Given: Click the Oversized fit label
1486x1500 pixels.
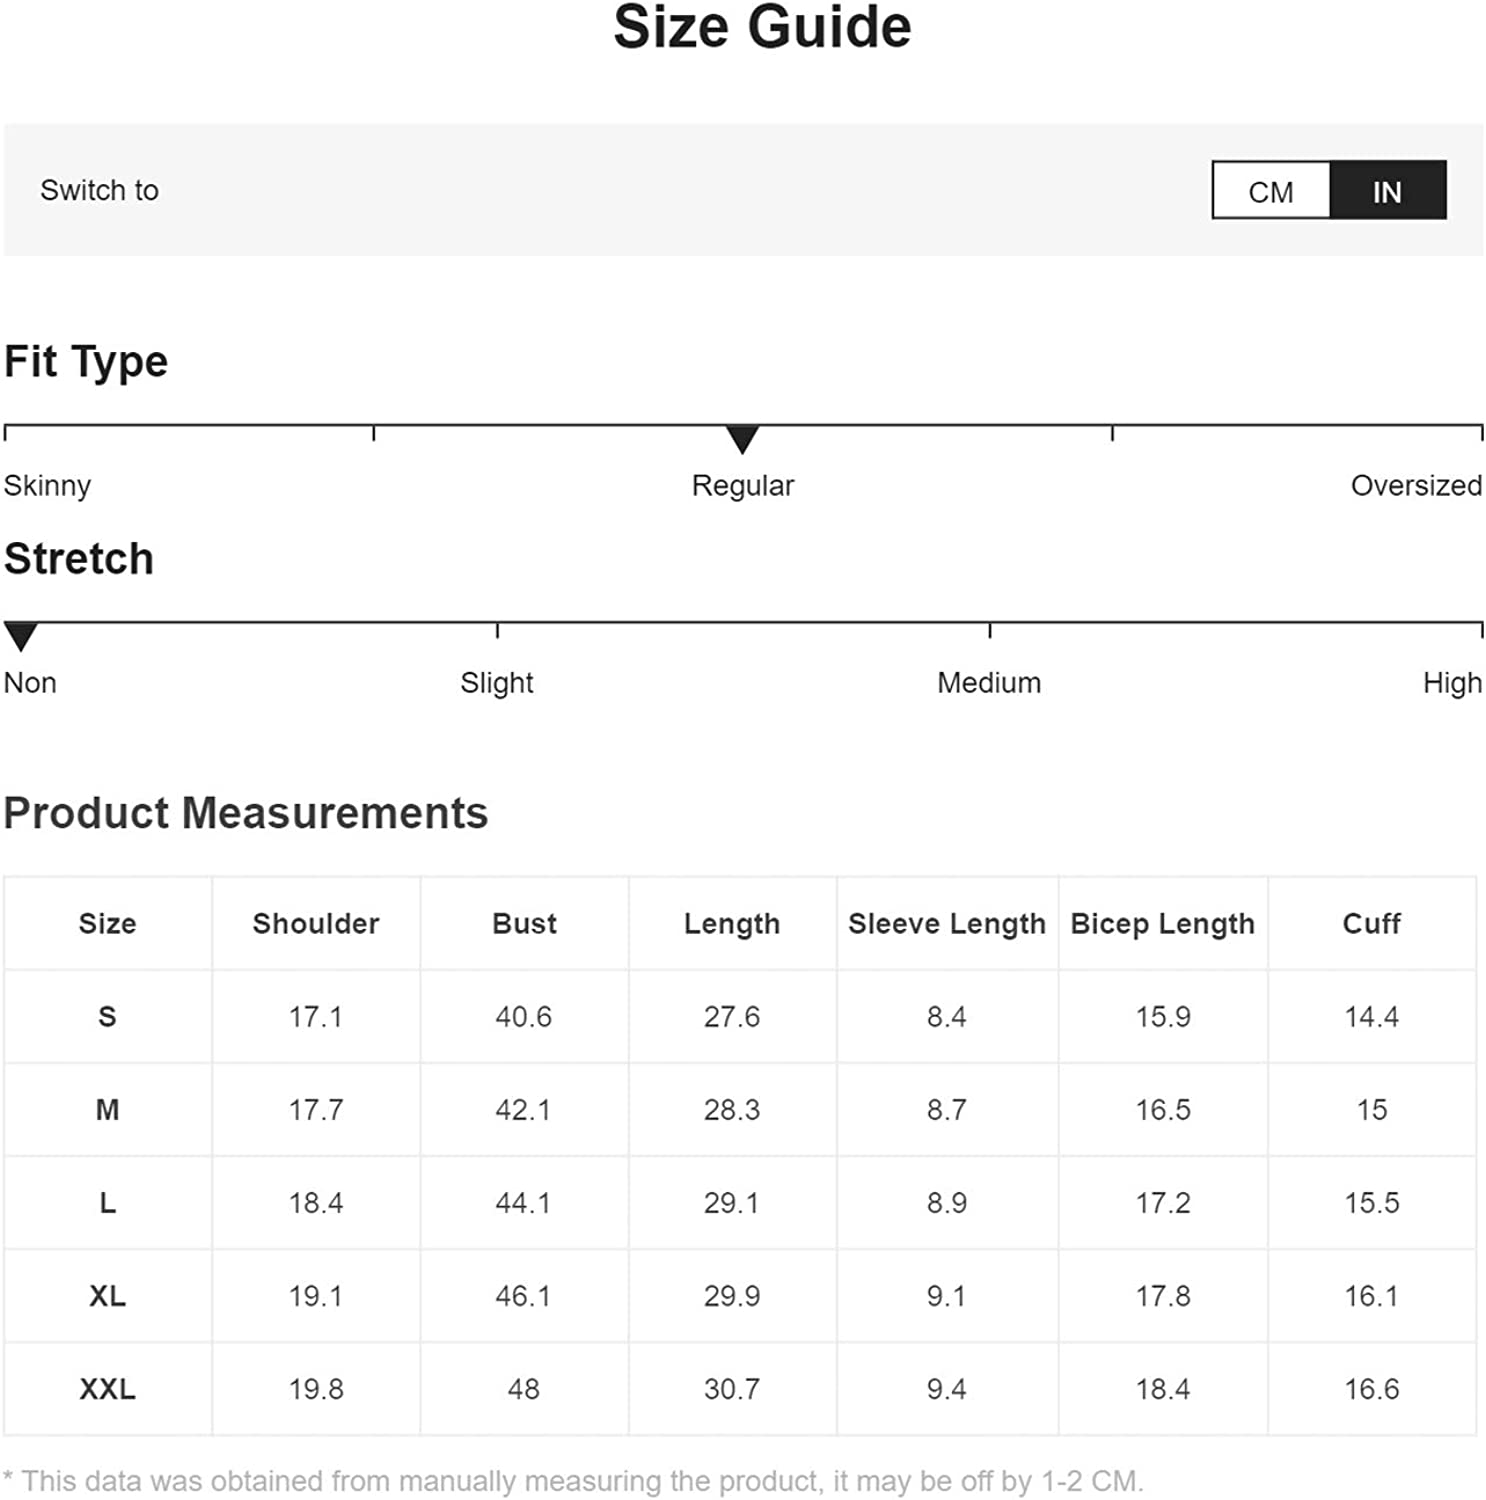Looking at the screenshot, I should coord(1415,486).
